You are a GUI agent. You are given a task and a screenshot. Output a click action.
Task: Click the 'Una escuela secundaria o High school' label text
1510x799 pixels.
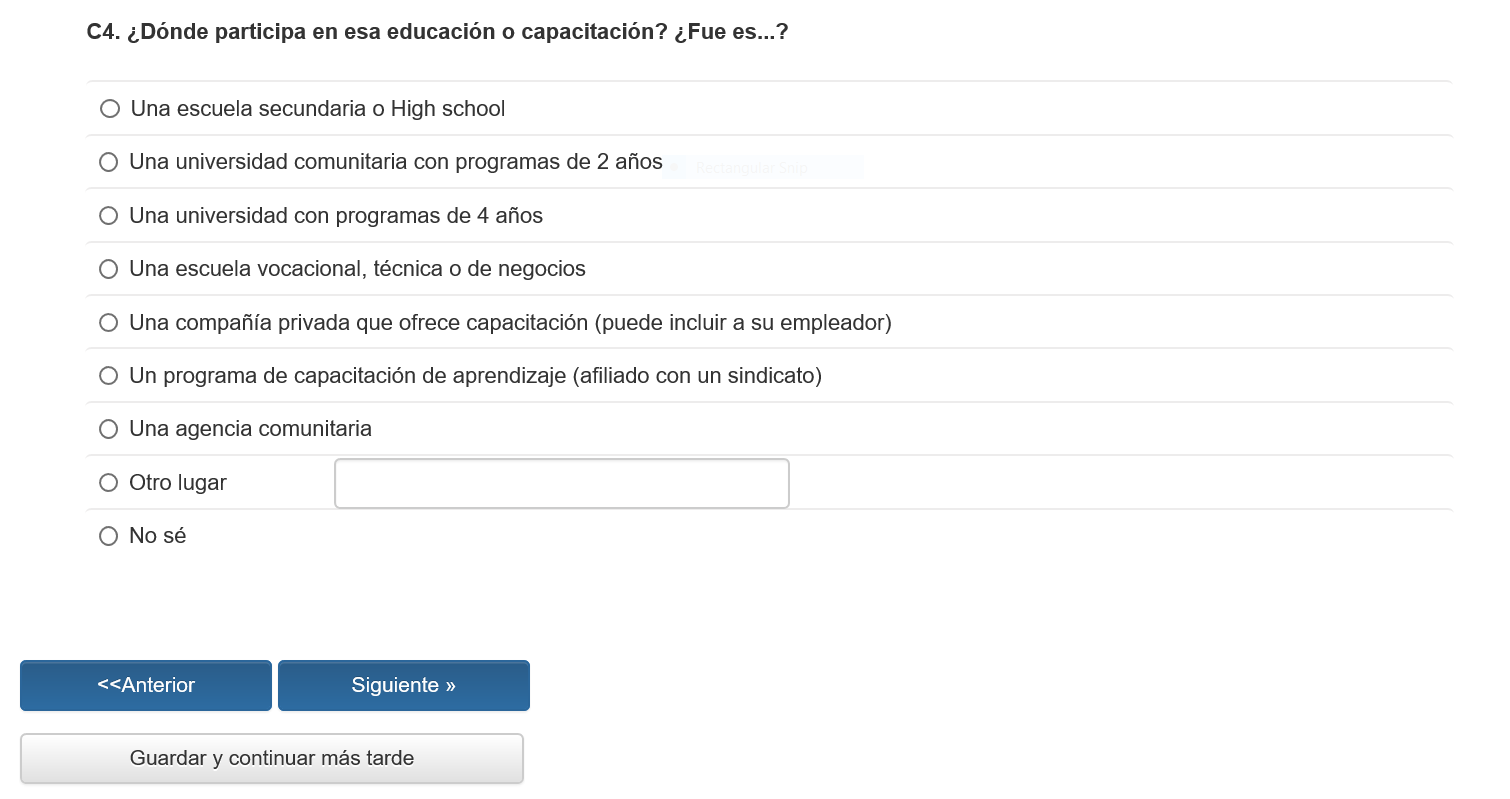tap(318, 108)
